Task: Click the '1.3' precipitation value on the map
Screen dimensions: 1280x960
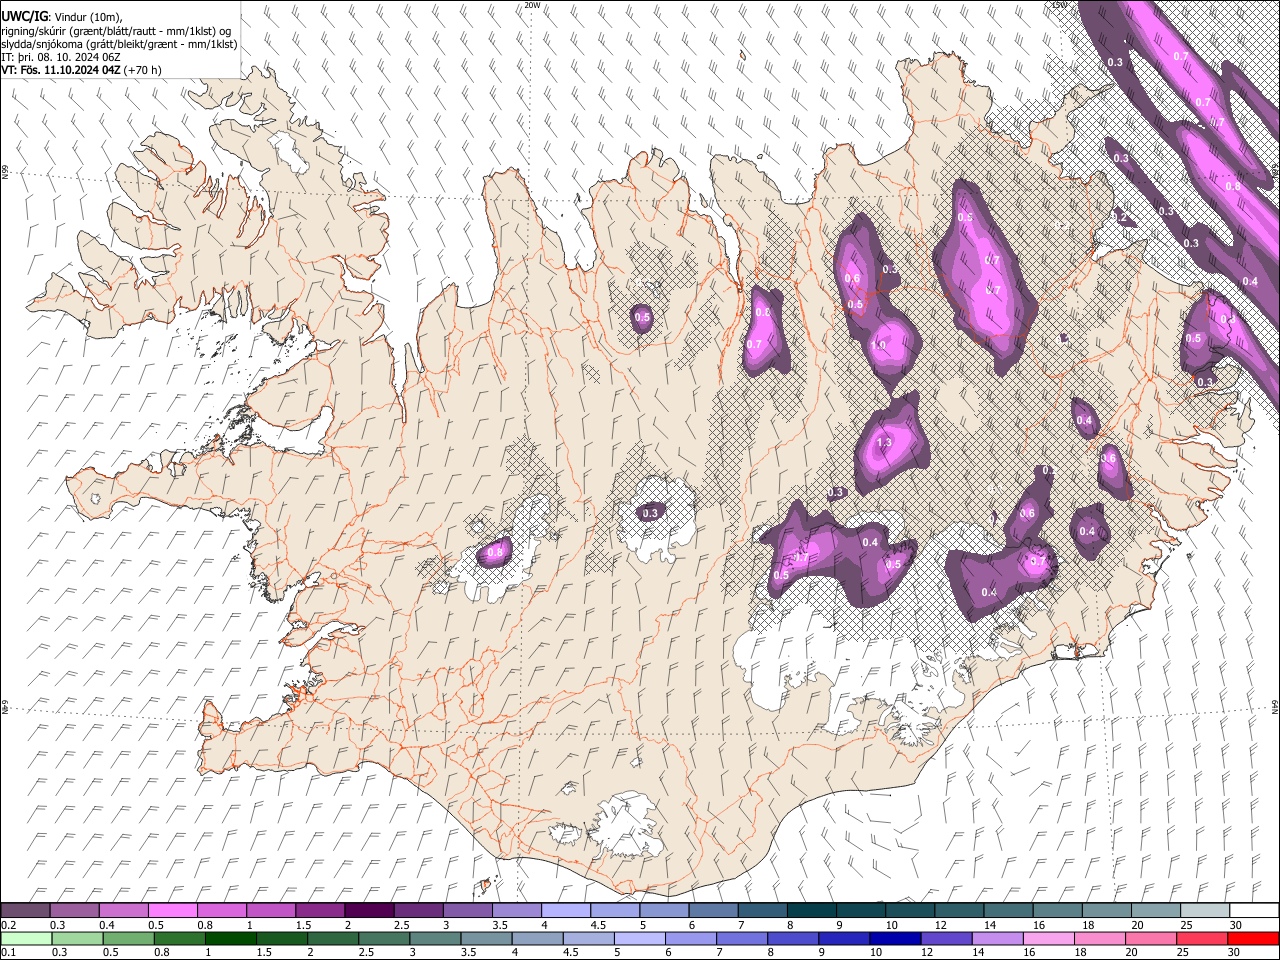Action: click(884, 442)
